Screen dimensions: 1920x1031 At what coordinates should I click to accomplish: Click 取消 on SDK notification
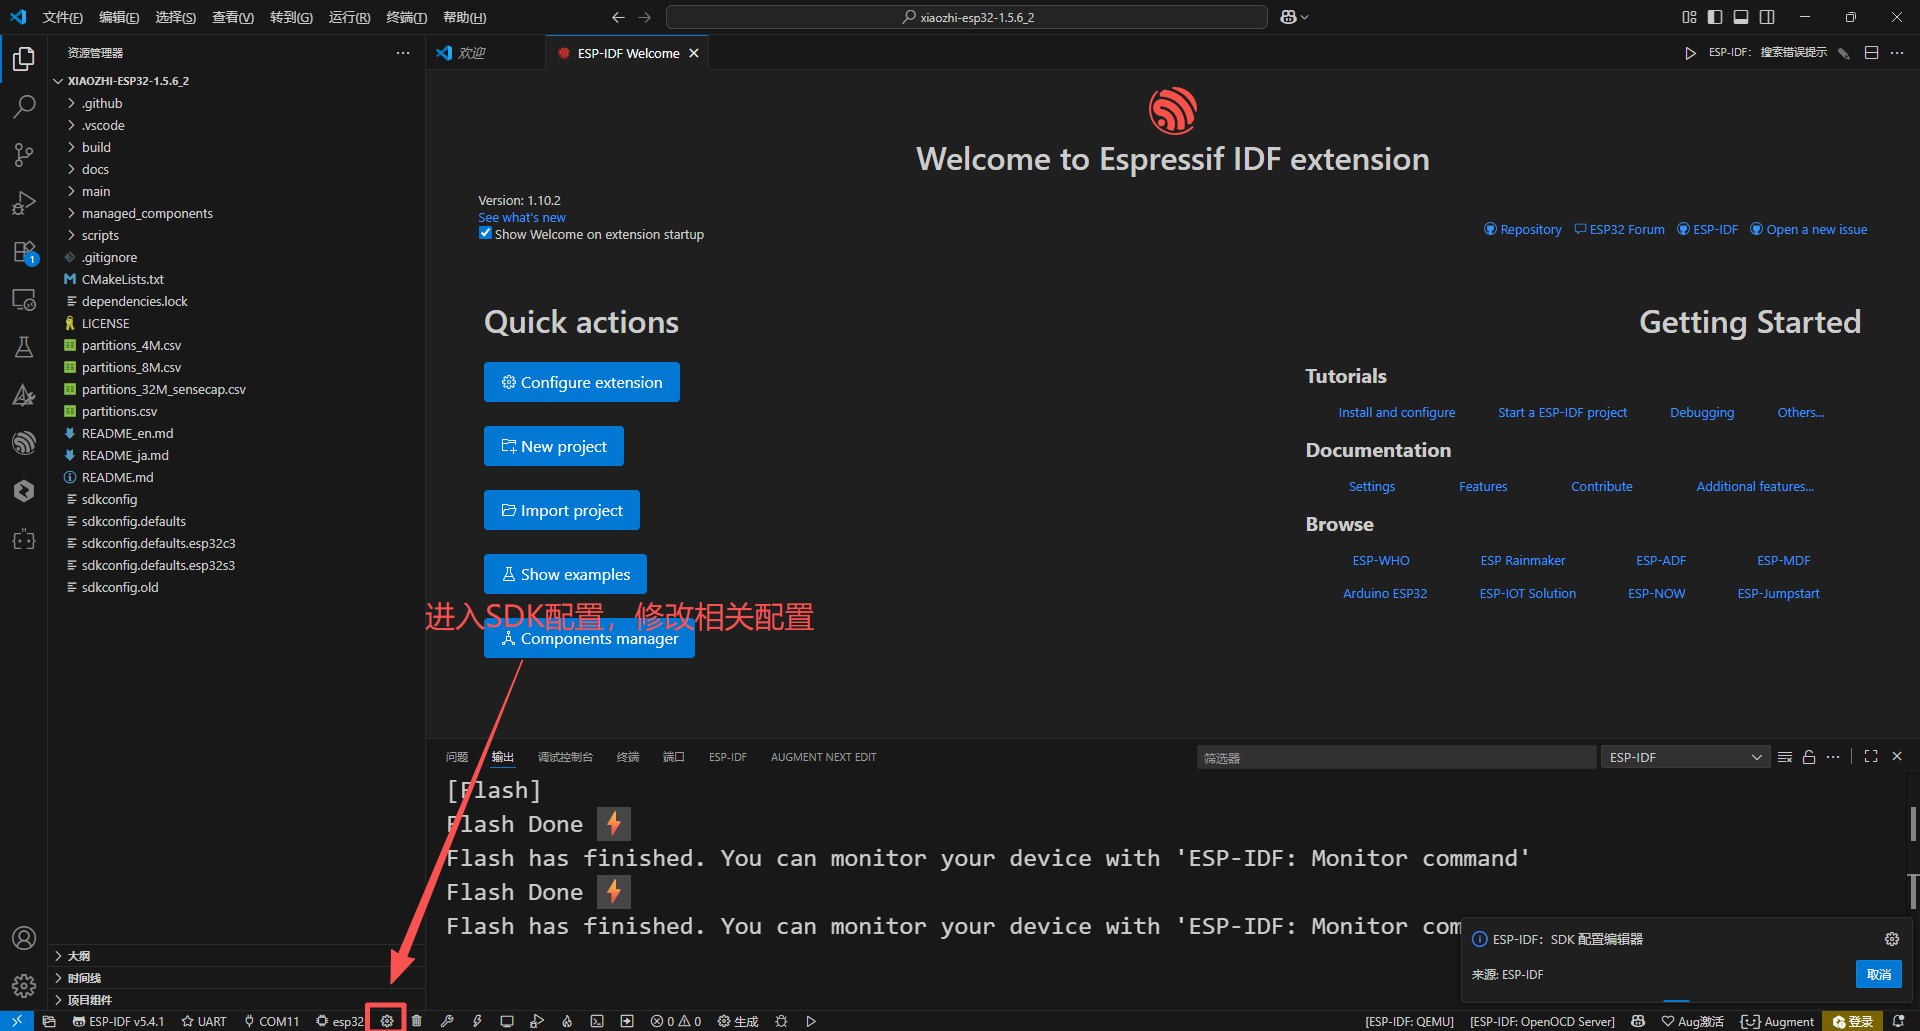[x=1879, y=974]
